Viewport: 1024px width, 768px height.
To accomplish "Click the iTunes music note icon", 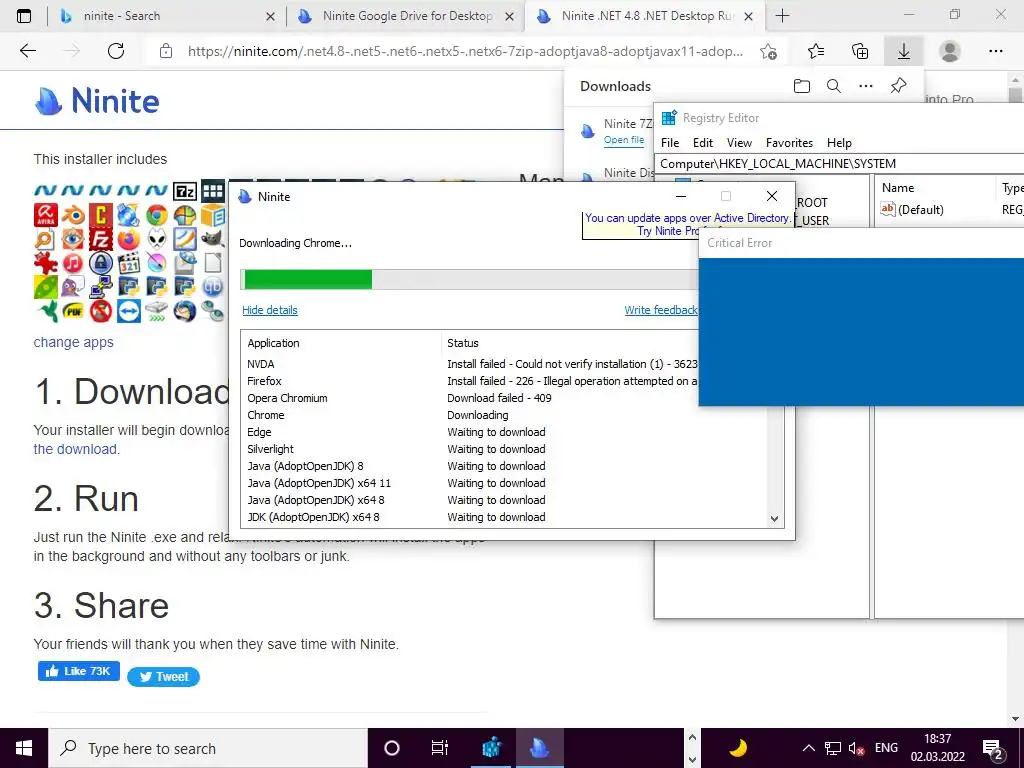I will [73, 263].
